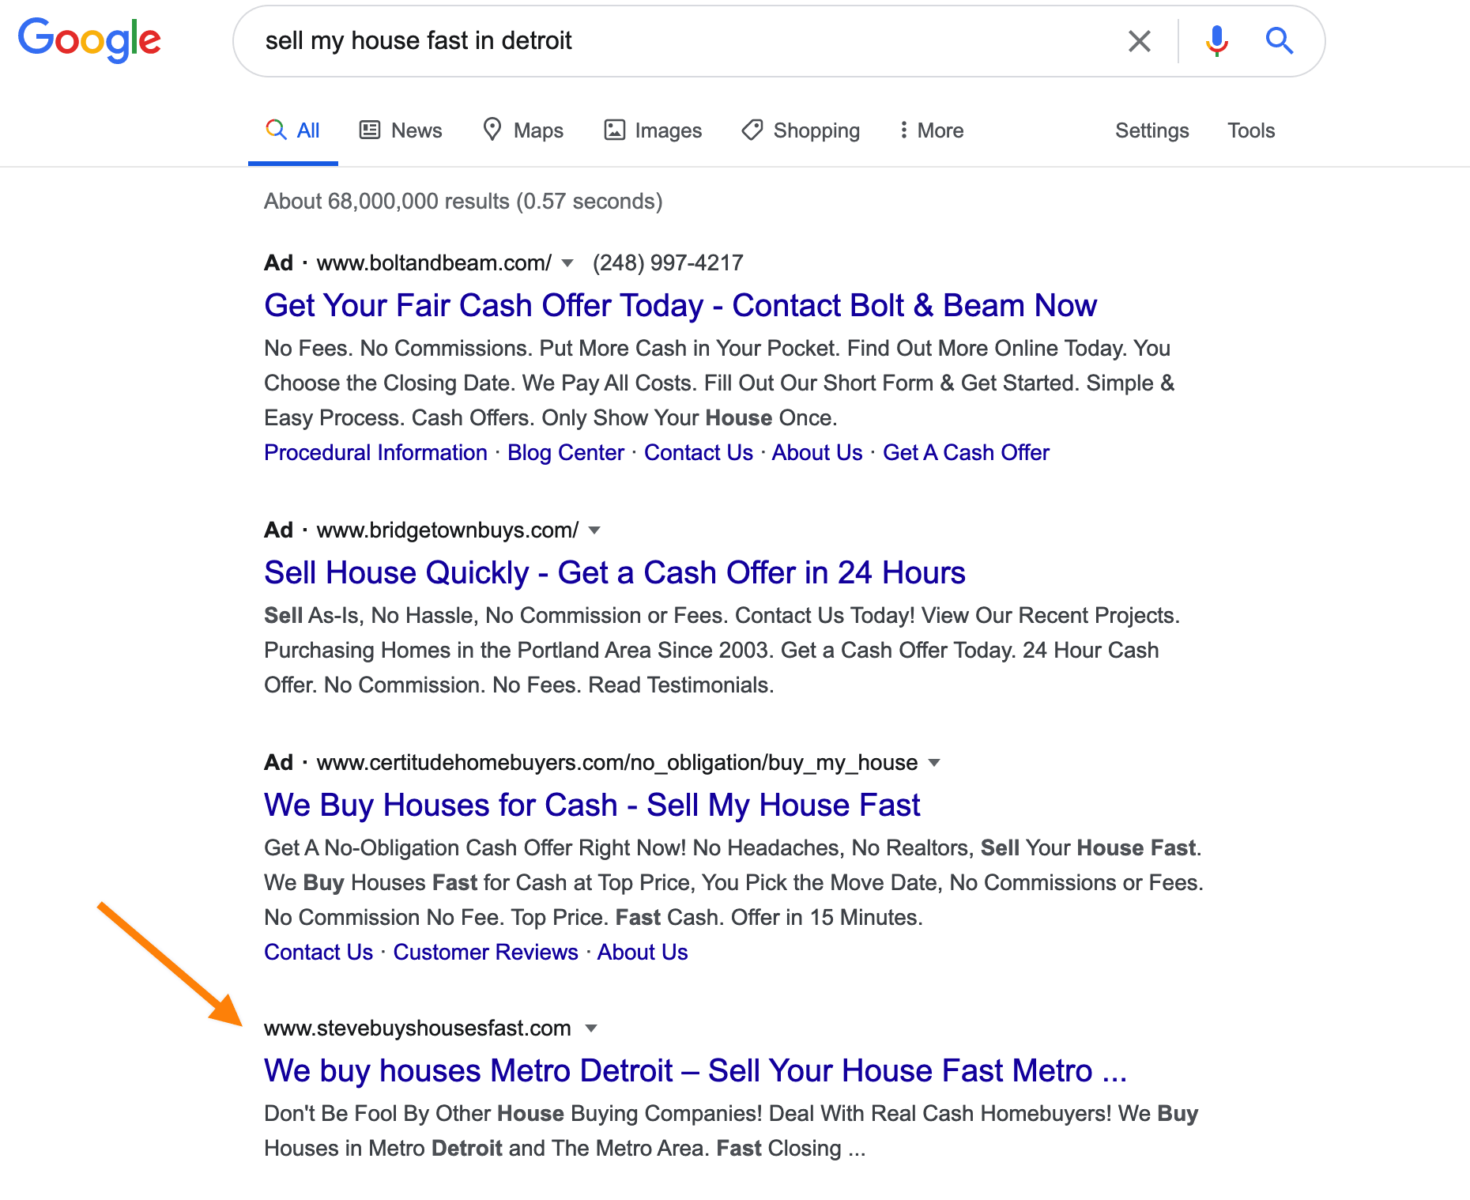Image resolution: width=1470 pixels, height=1200 pixels.
Task: Click the Google logo
Action: (89, 40)
